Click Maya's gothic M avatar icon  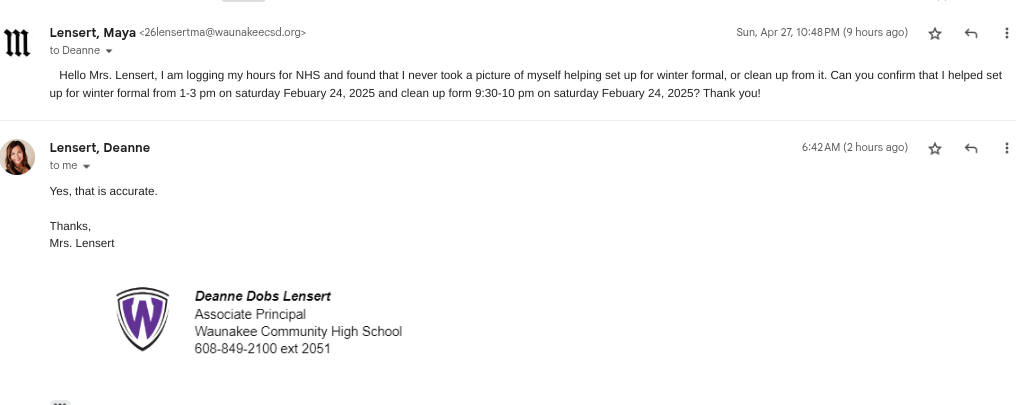coord(18,42)
